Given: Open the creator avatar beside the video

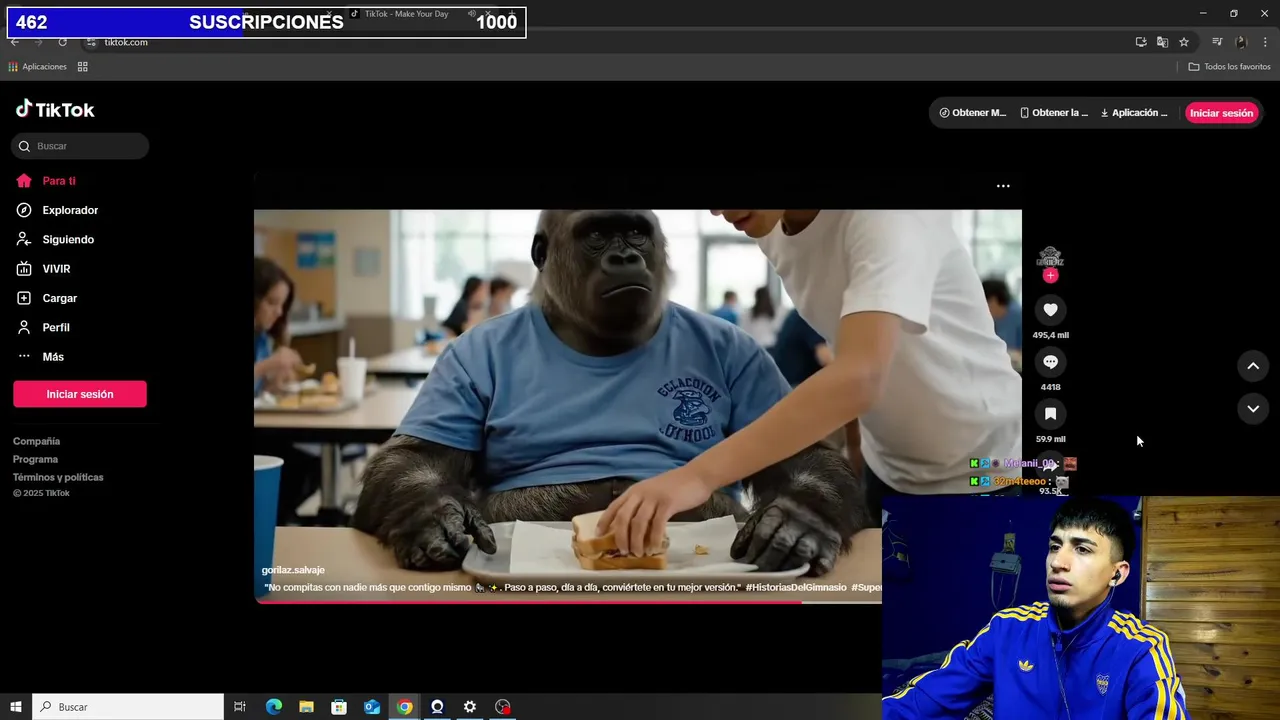Looking at the screenshot, I should 1050,257.
